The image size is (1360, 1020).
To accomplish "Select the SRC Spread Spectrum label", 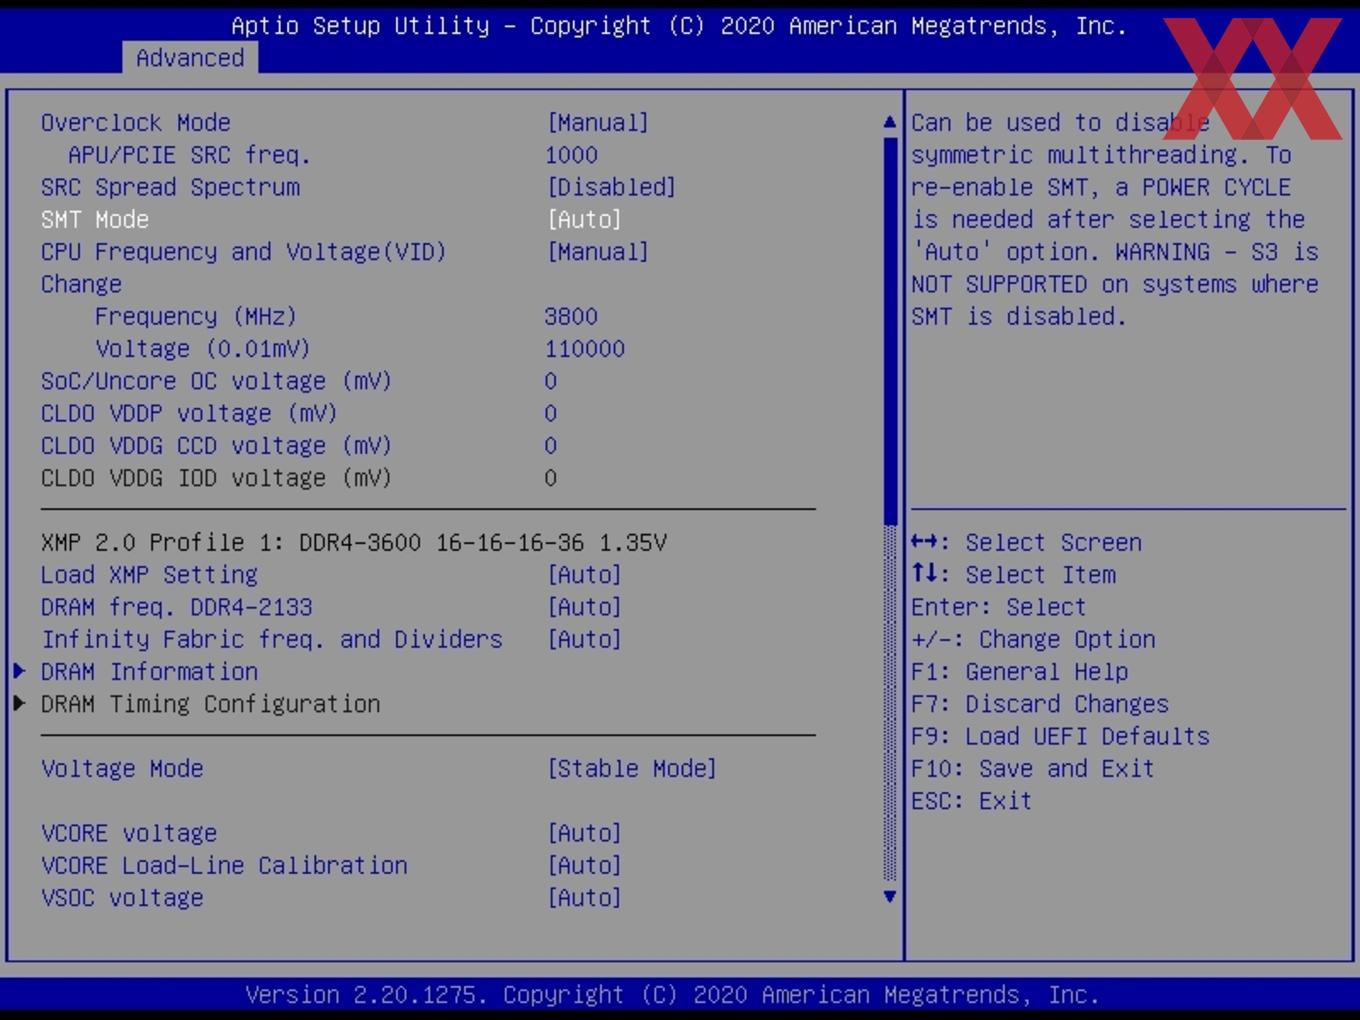I will point(170,187).
